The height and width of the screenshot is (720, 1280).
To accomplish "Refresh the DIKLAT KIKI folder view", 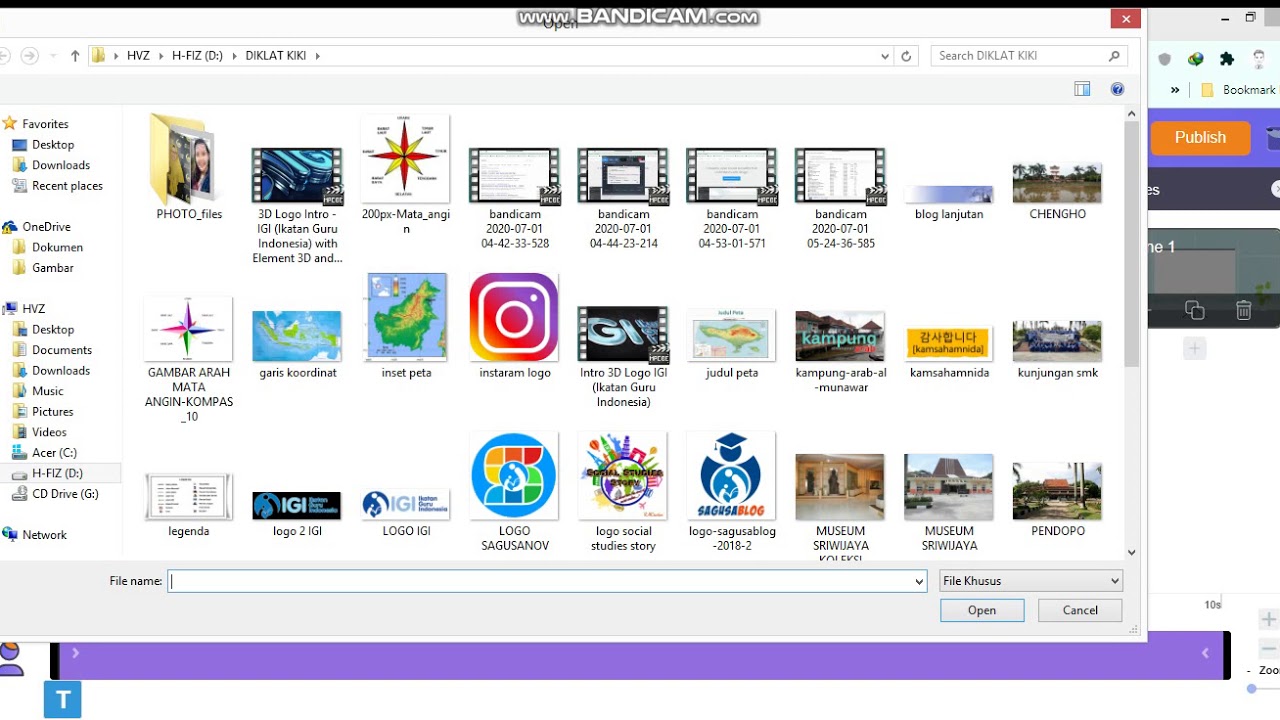I will pyautogui.click(x=906, y=56).
